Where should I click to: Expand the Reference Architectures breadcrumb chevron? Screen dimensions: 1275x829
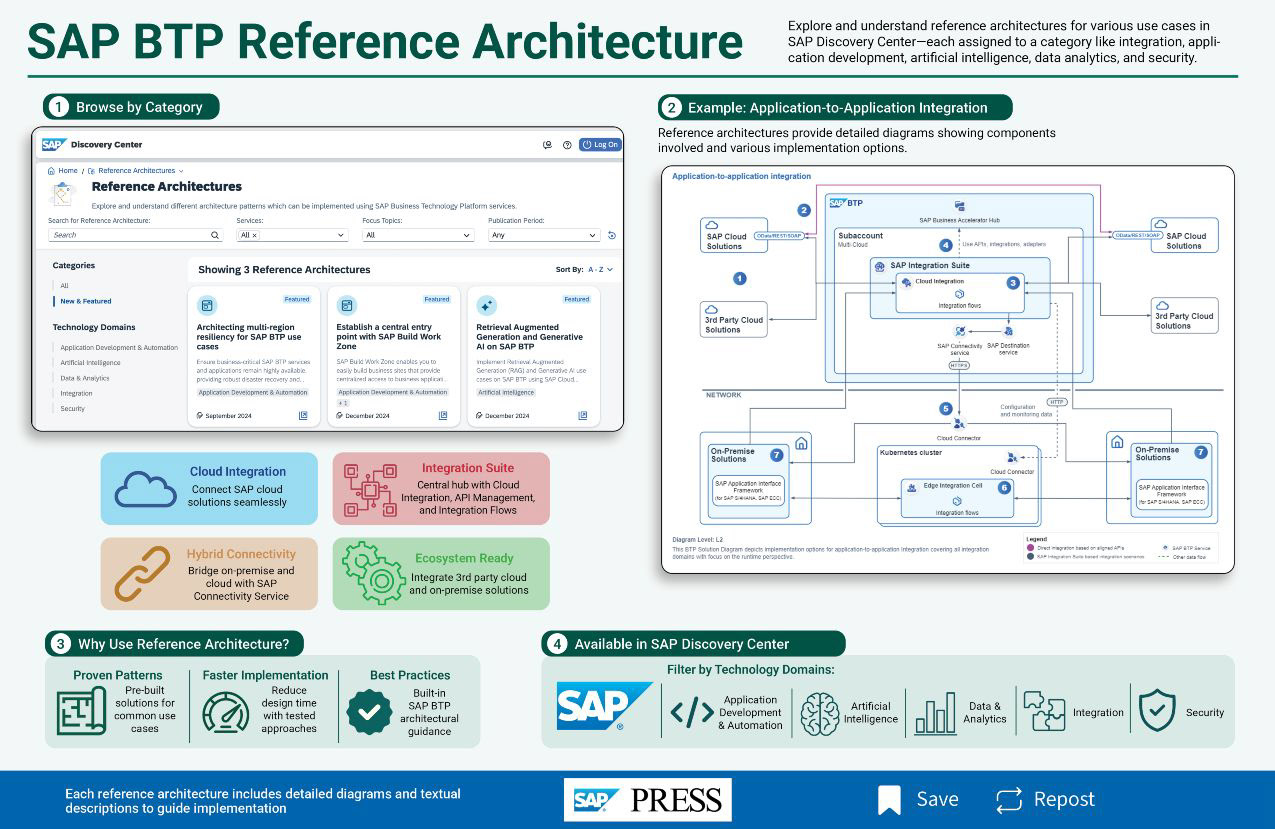(181, 171)
